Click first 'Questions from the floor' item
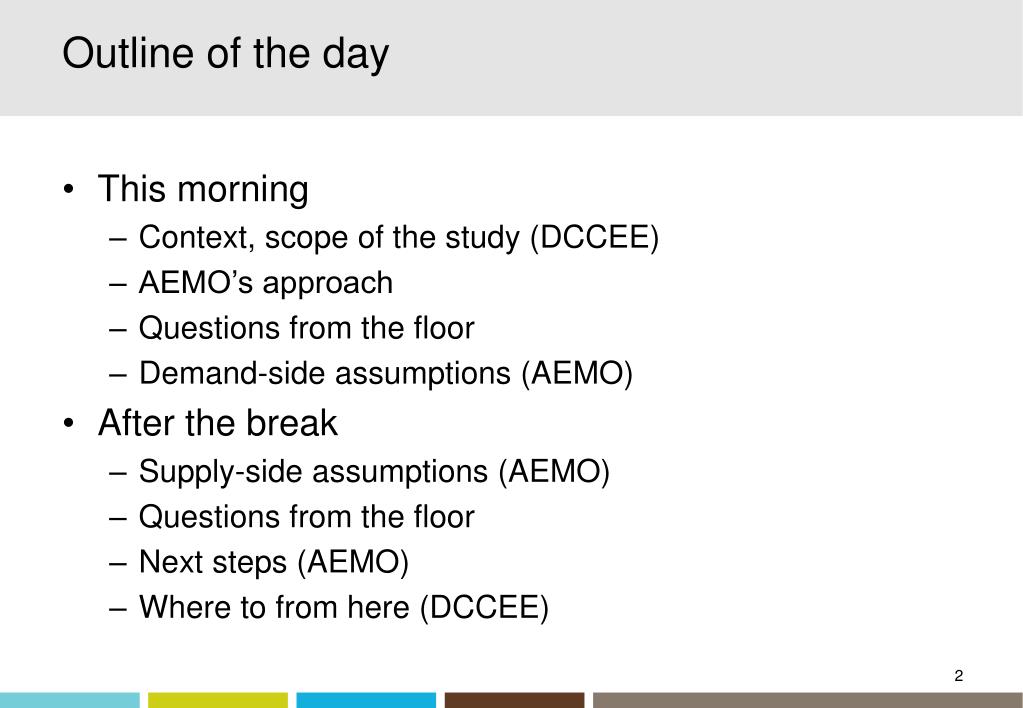 pos(307,328)
